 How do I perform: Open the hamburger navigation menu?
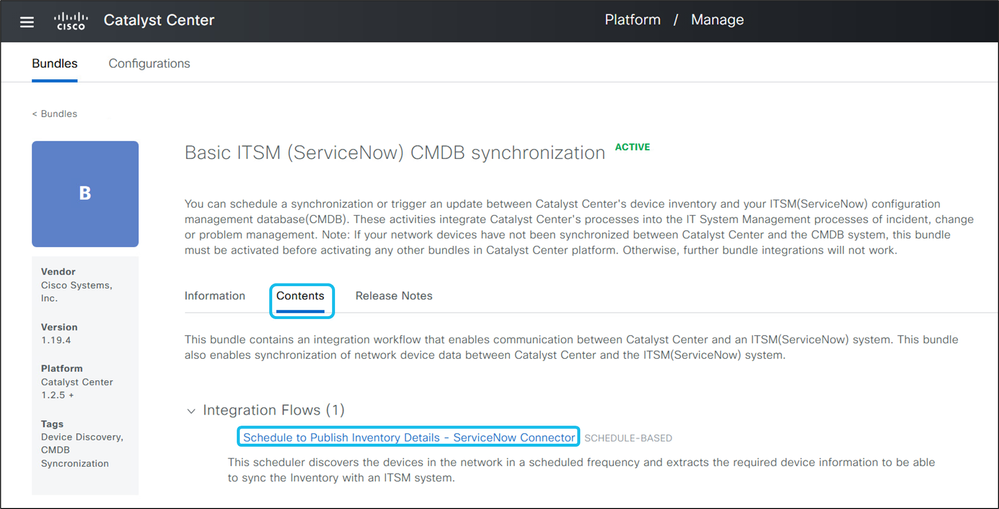pos(27,21)
